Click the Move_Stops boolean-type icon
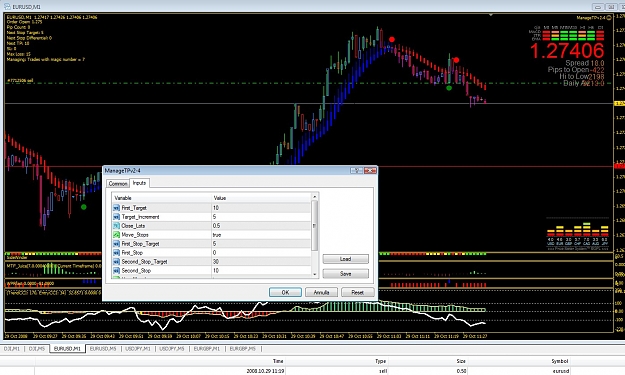The width and height of the screenshot is (625, 375). pyautogui.click(x=116, y=235)
